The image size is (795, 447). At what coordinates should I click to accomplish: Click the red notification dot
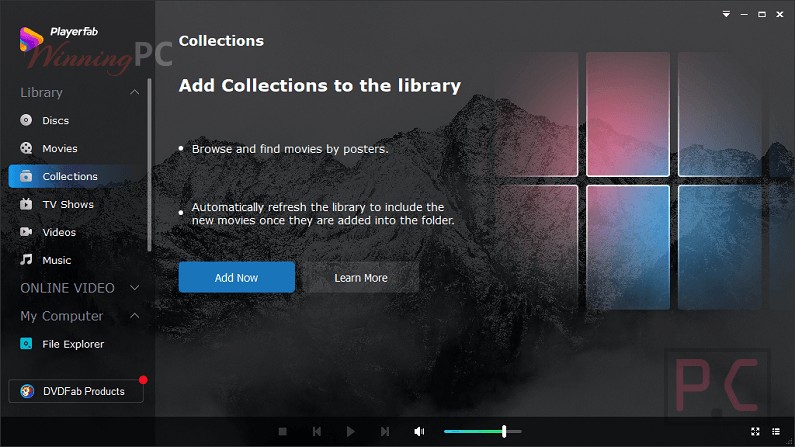click(143, 380)
